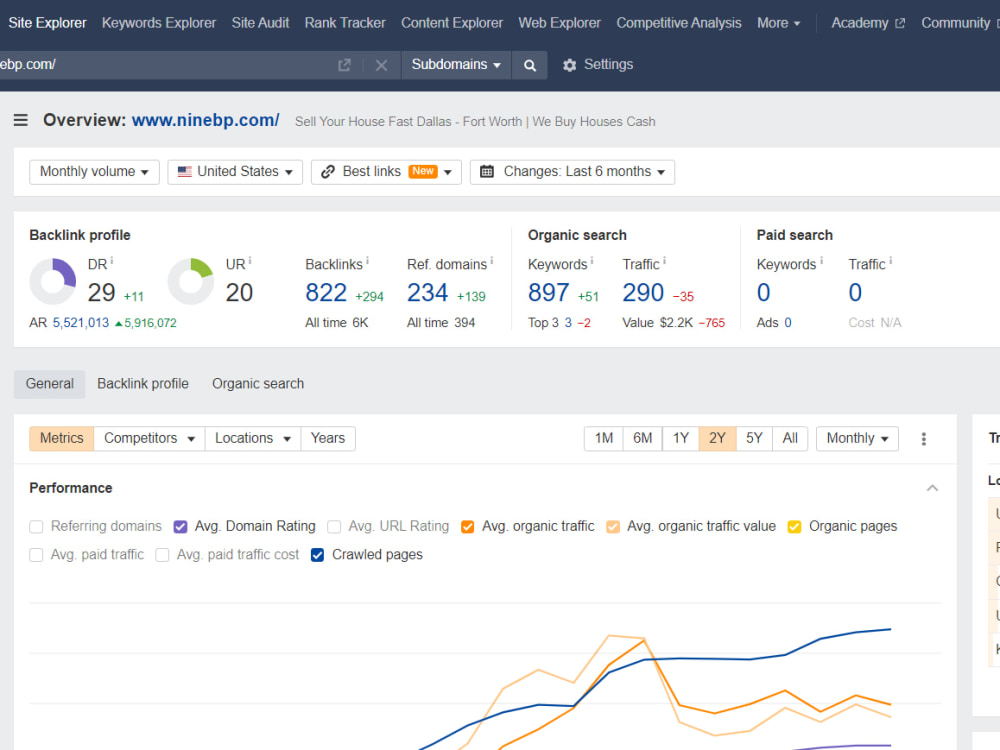Set chart range to 6M
Image resolution: width=1000 pixels, height=750 pixels.
pos(642,439)
